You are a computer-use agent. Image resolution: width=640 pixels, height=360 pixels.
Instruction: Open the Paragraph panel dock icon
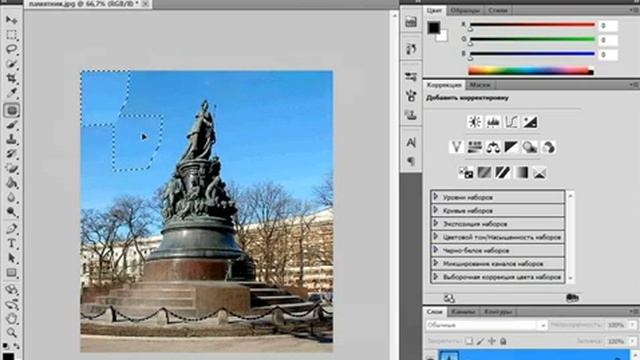[411, 161]
